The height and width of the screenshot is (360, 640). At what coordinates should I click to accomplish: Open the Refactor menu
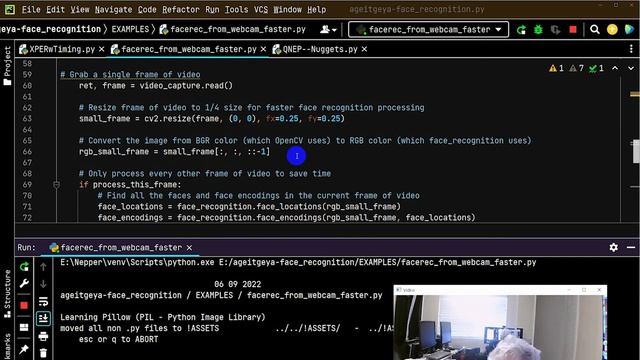point(180,9)
